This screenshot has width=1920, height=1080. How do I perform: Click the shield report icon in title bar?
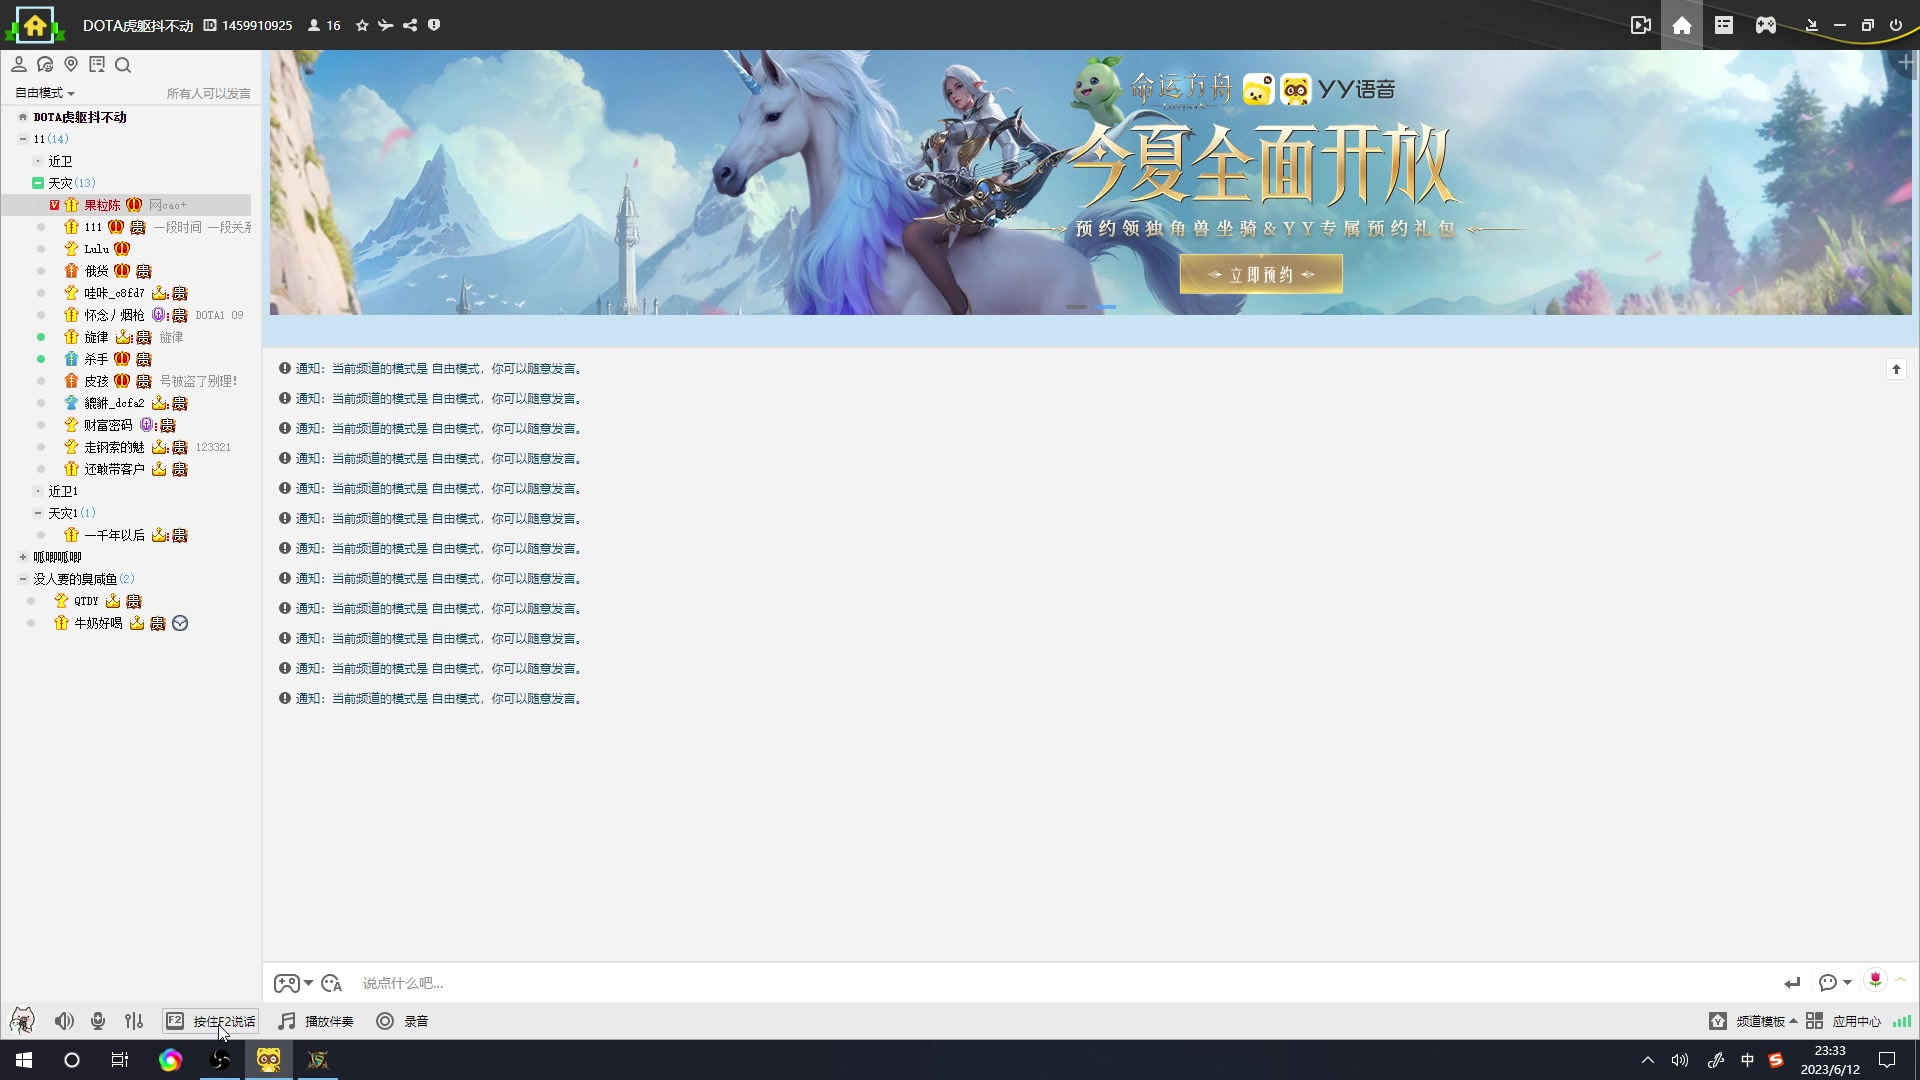click(x=434, y=25)
